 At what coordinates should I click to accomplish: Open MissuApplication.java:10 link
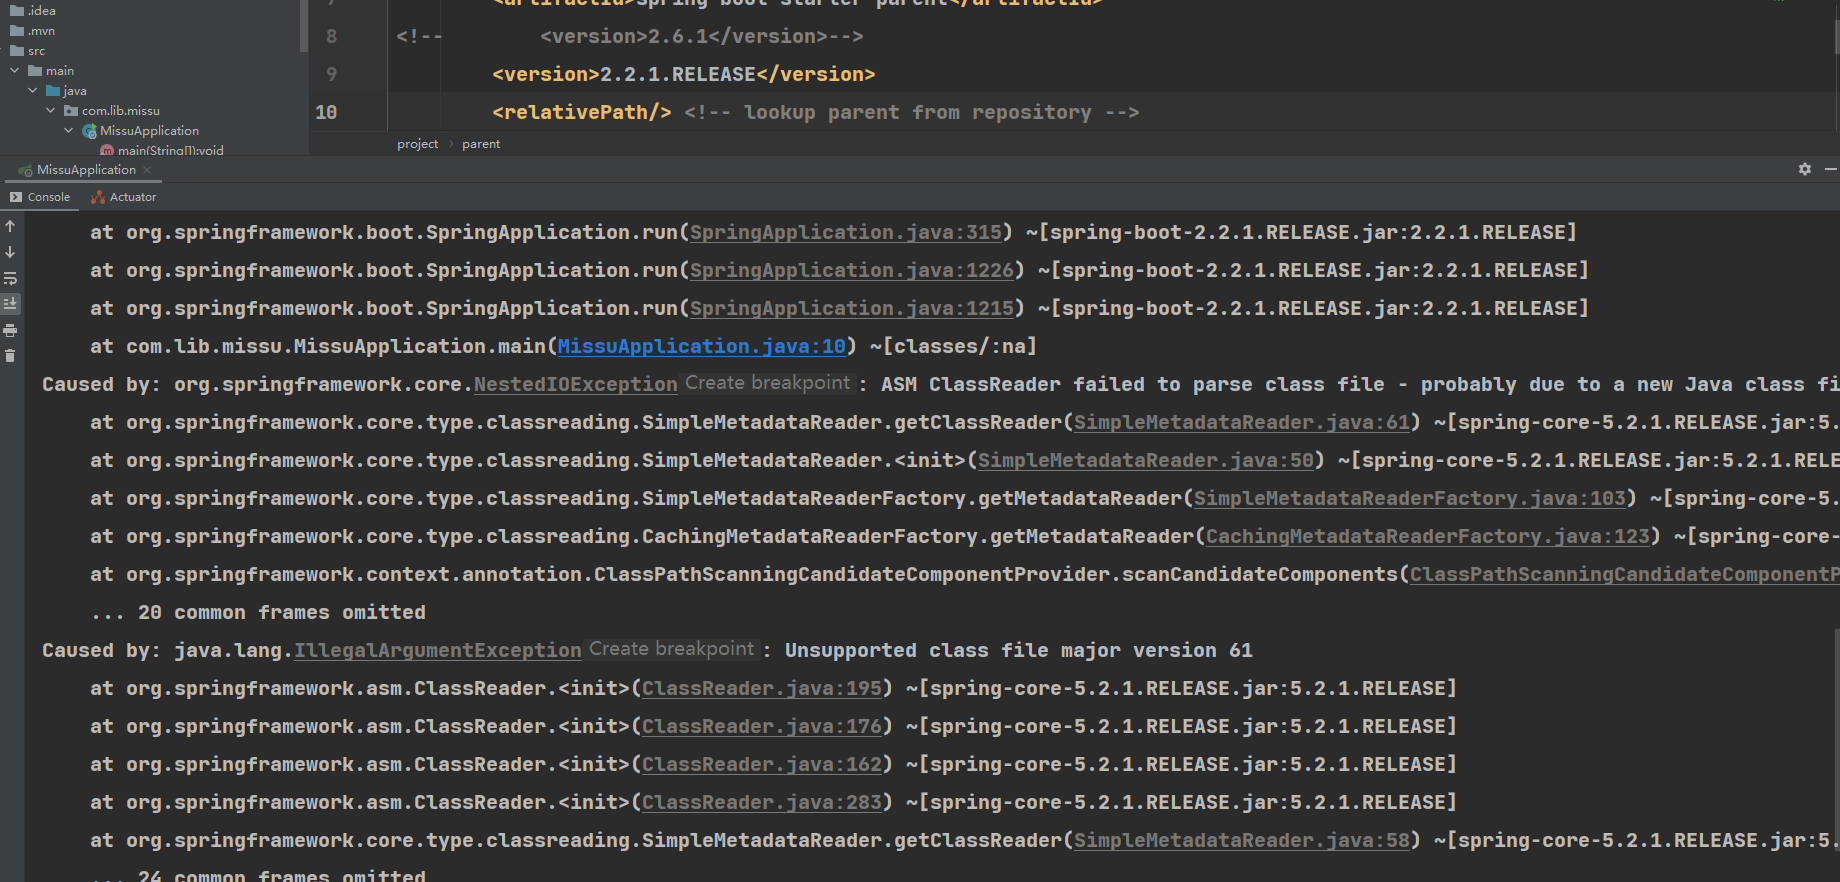(702, 346)
